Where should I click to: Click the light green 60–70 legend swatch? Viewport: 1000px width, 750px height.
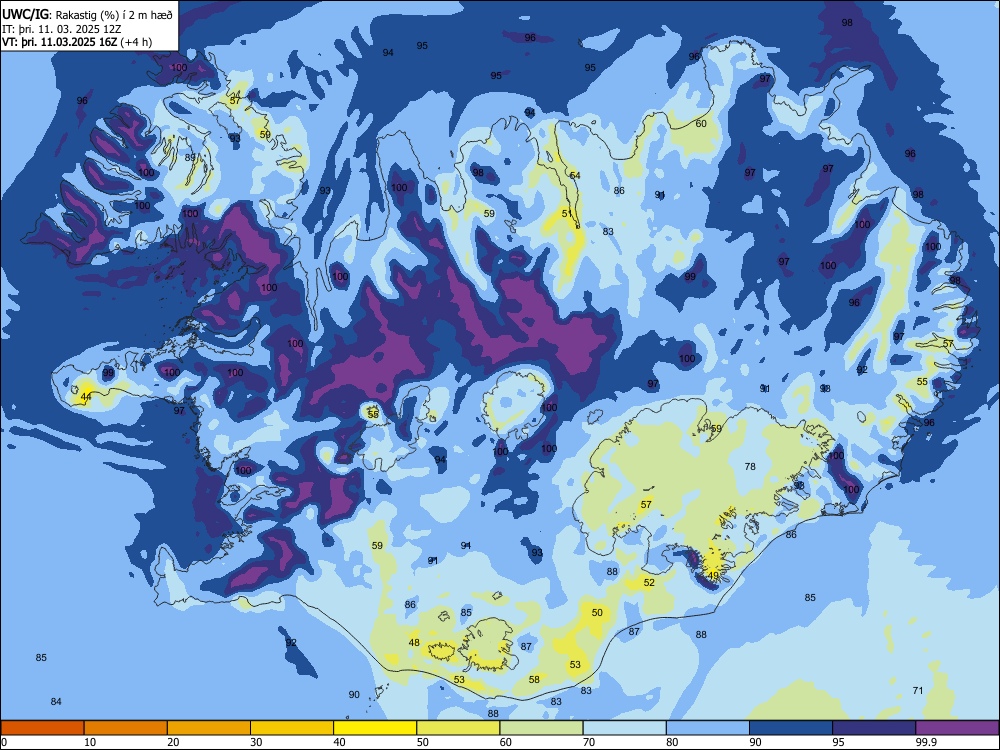point(541,728)
